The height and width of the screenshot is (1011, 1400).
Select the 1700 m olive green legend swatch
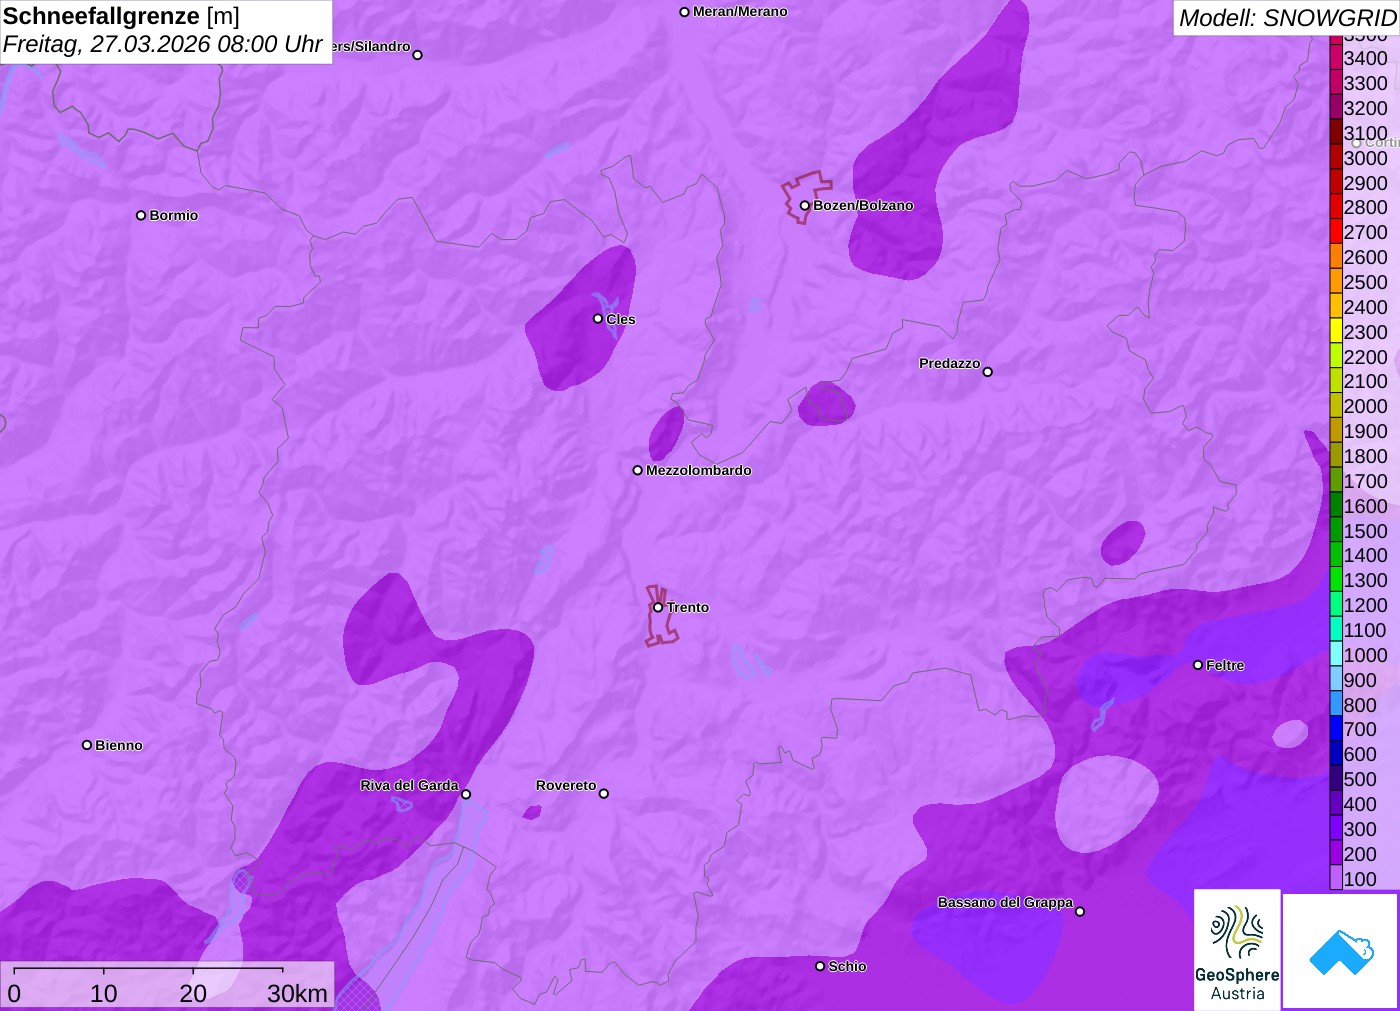click(1336, 481)
